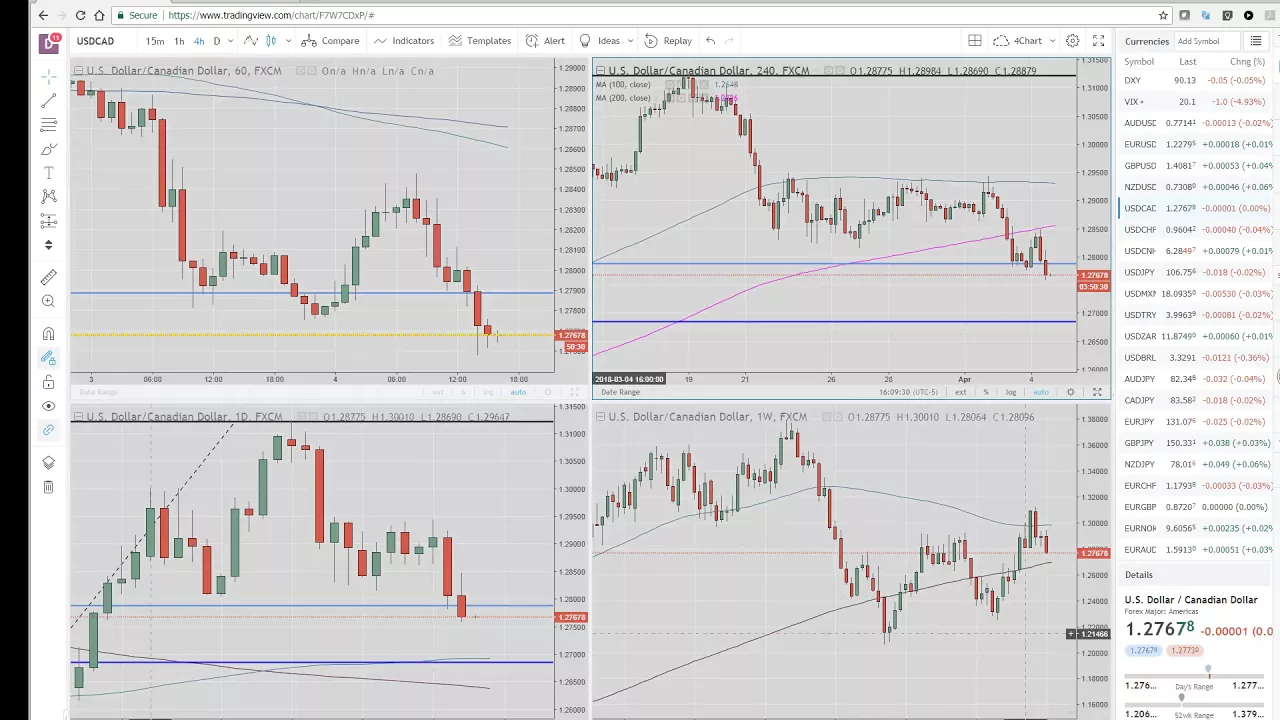Toggle percent scale on 240 chart
This screenshot has height=720, width=1280.
[986, 392]
